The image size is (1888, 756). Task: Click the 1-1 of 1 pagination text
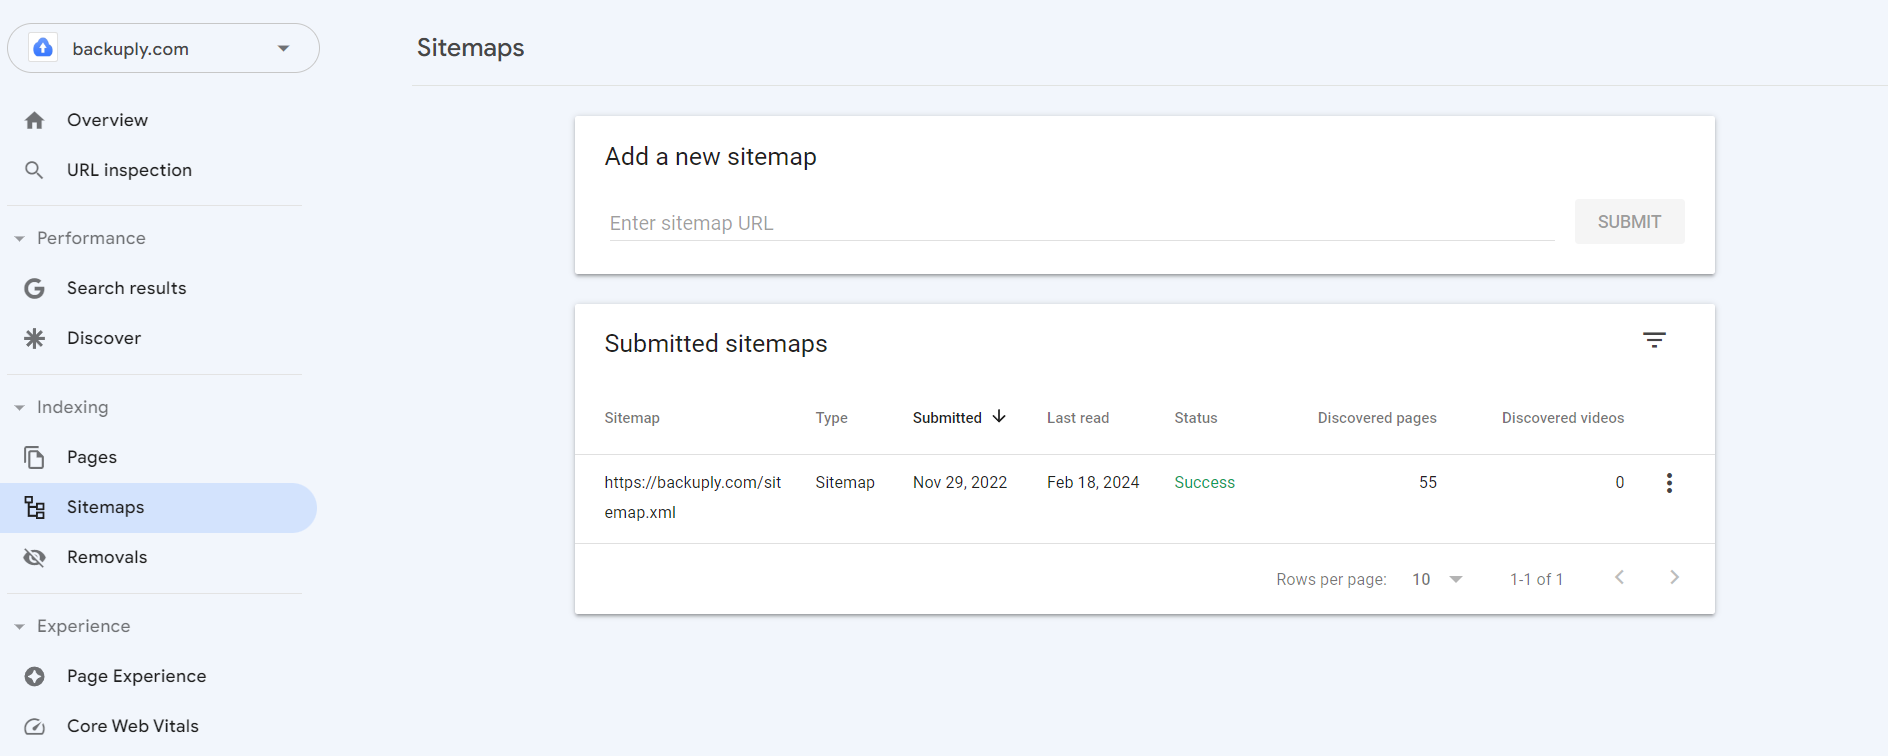pos(1536,579)
